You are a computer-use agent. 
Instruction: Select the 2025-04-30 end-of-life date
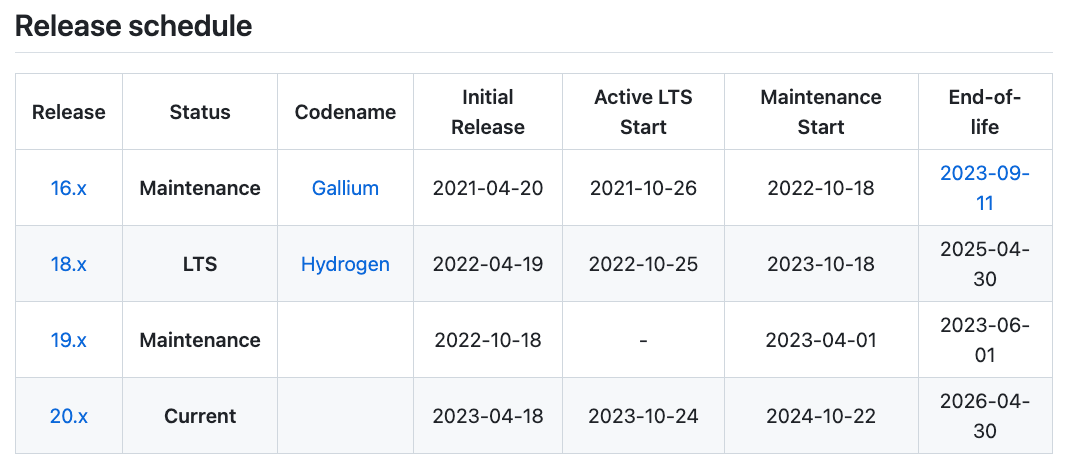click(985, 264)
